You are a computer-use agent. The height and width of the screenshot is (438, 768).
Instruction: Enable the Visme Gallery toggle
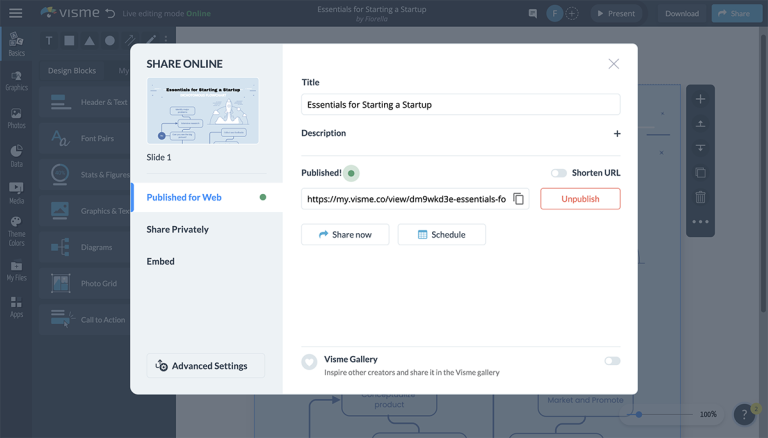[x=612, y=361]
